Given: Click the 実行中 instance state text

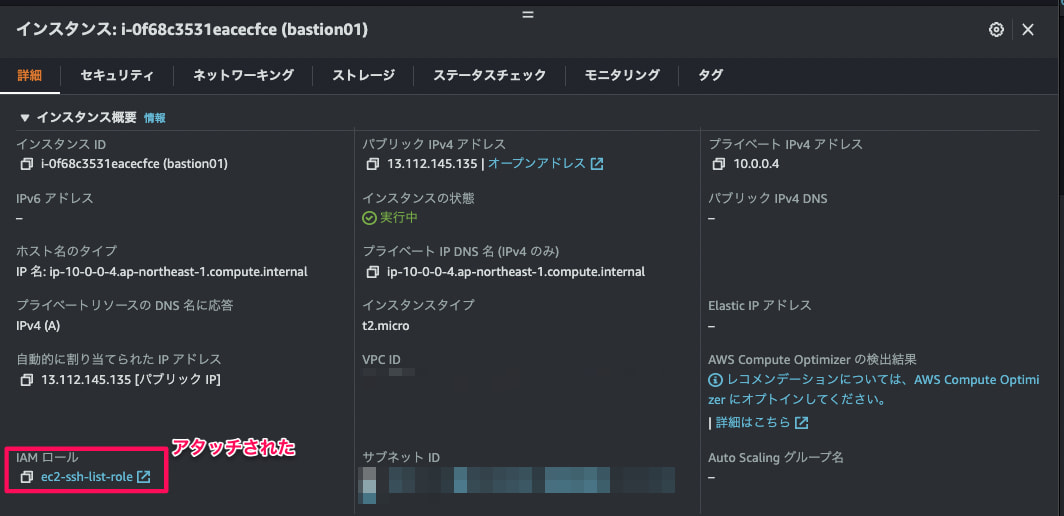Looking at the screenshot, I should 399,218.
